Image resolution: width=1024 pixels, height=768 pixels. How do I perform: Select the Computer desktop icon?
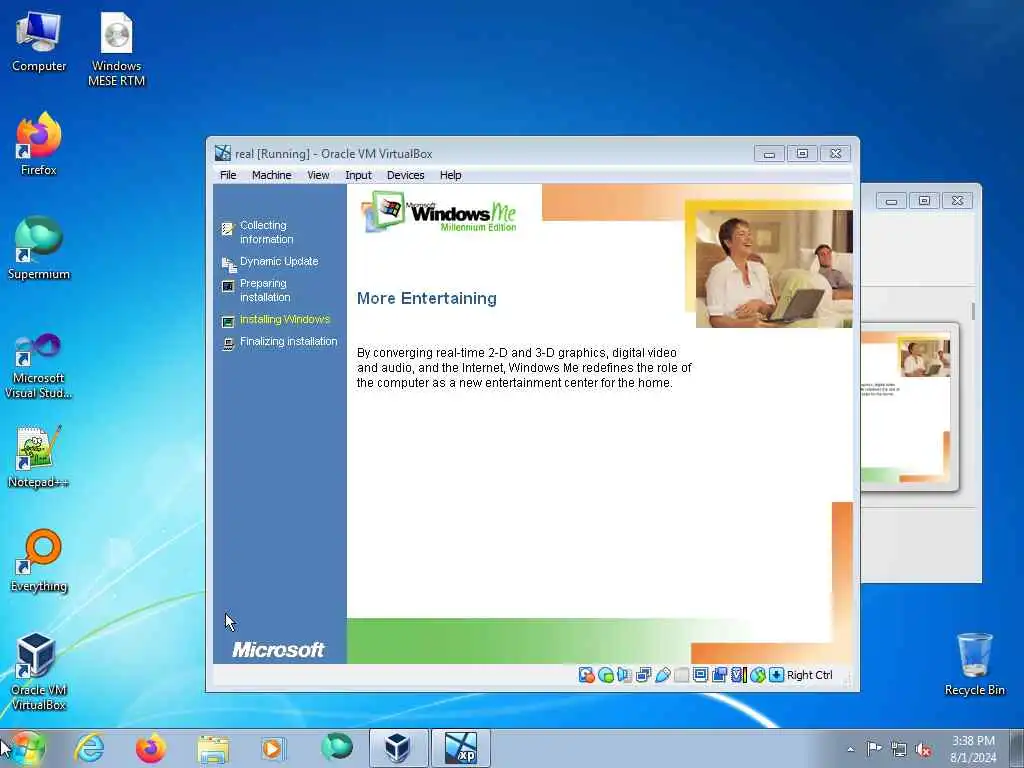pyautogui.click(x=39, y=42)
